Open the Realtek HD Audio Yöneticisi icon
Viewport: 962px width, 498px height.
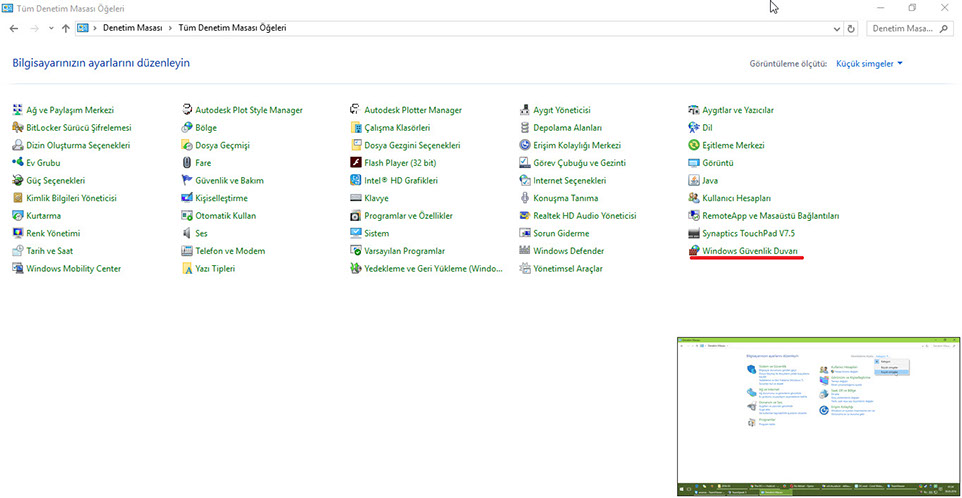pos(525,216)
